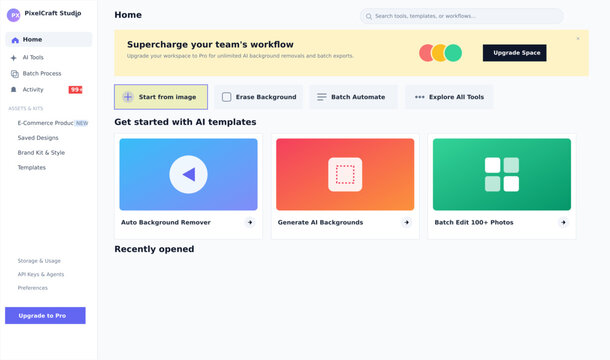
Task: Click the Erase Background button
Action: (259, 97)
